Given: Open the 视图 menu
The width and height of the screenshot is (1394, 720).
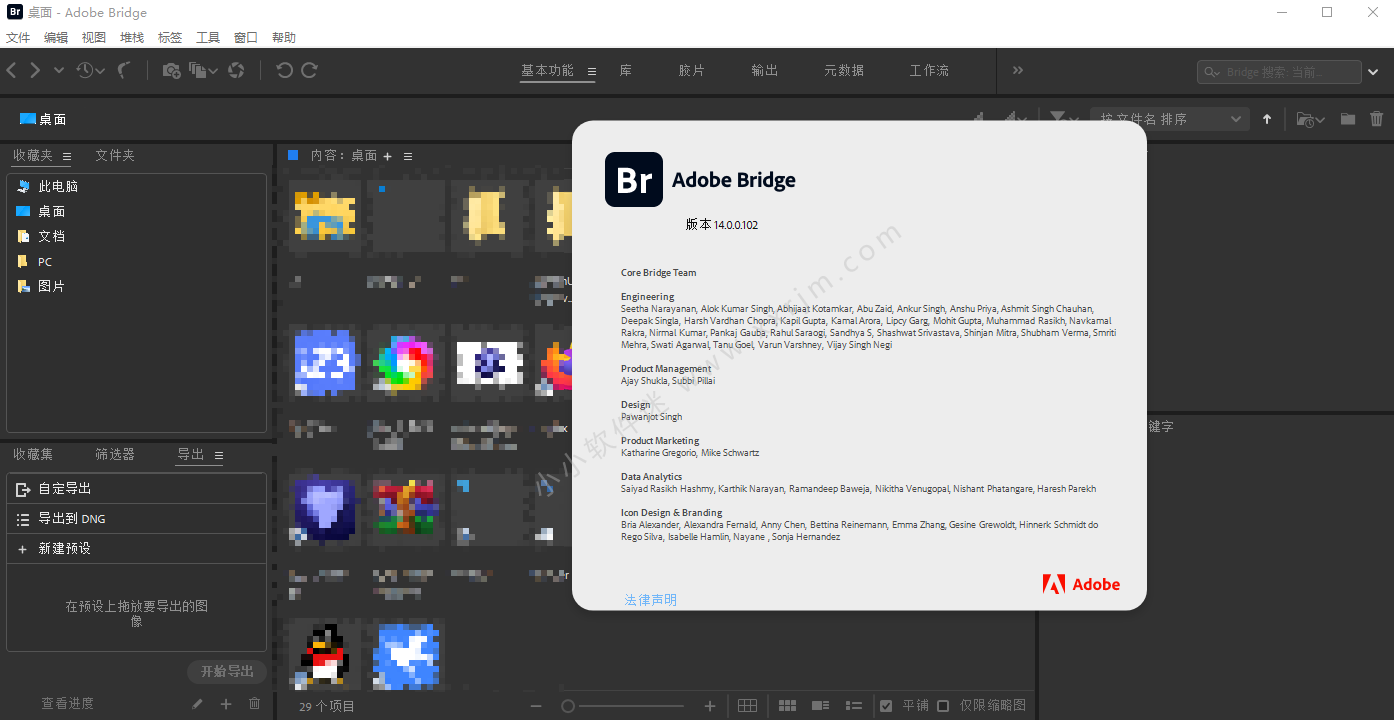Looking at the screenshot, I should click(94, 38).
